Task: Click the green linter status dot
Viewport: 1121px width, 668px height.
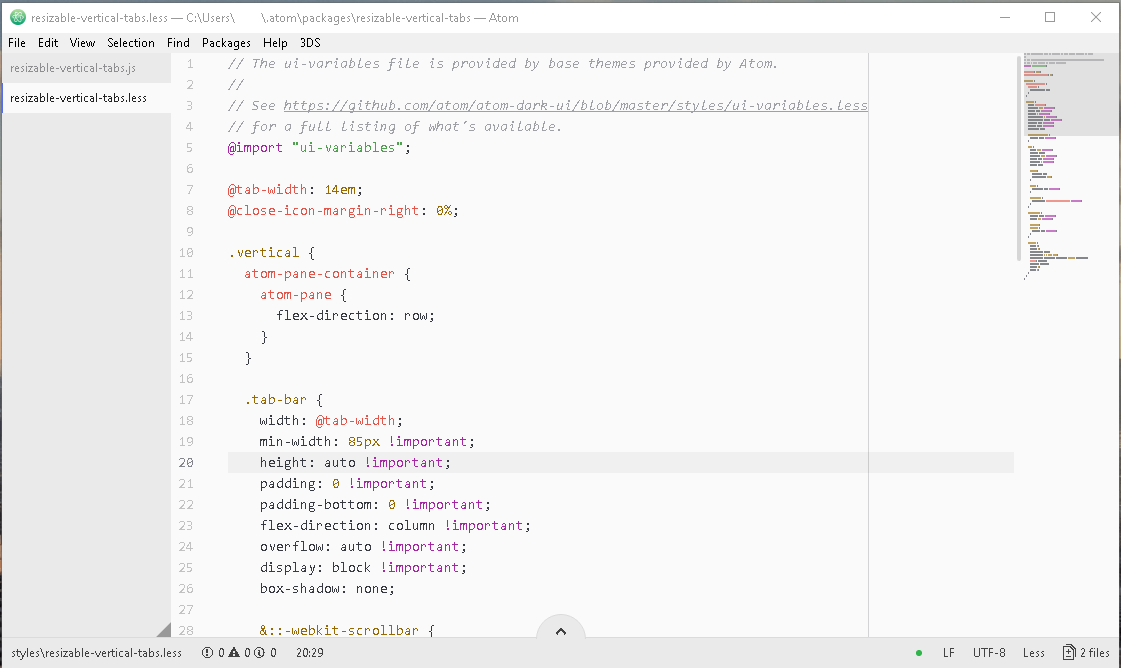Action: pyautogui.click(x=918, y=652)
